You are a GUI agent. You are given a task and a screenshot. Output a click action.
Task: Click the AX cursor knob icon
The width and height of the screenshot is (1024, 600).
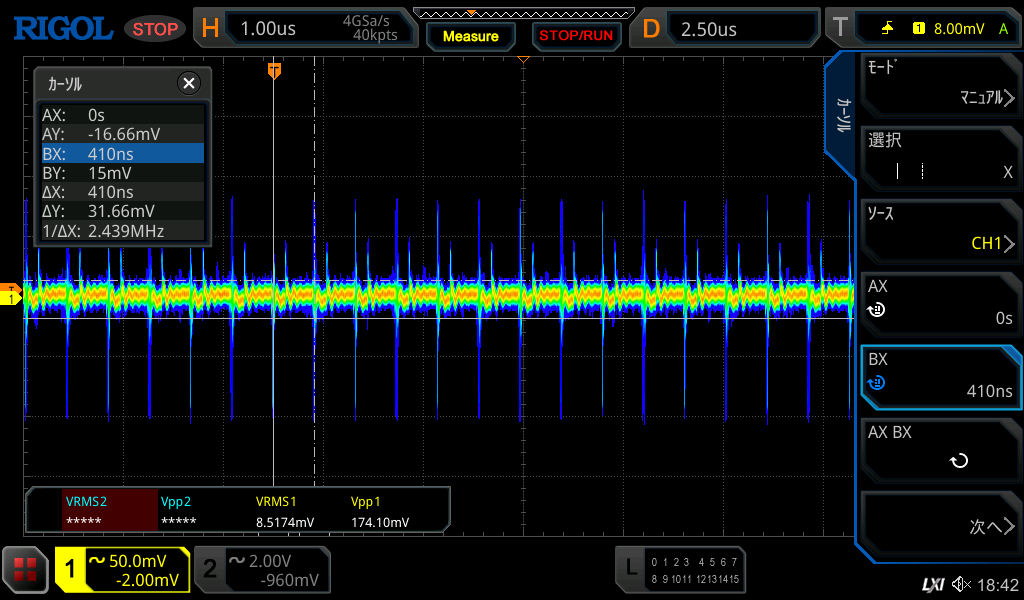coord(877,310)
